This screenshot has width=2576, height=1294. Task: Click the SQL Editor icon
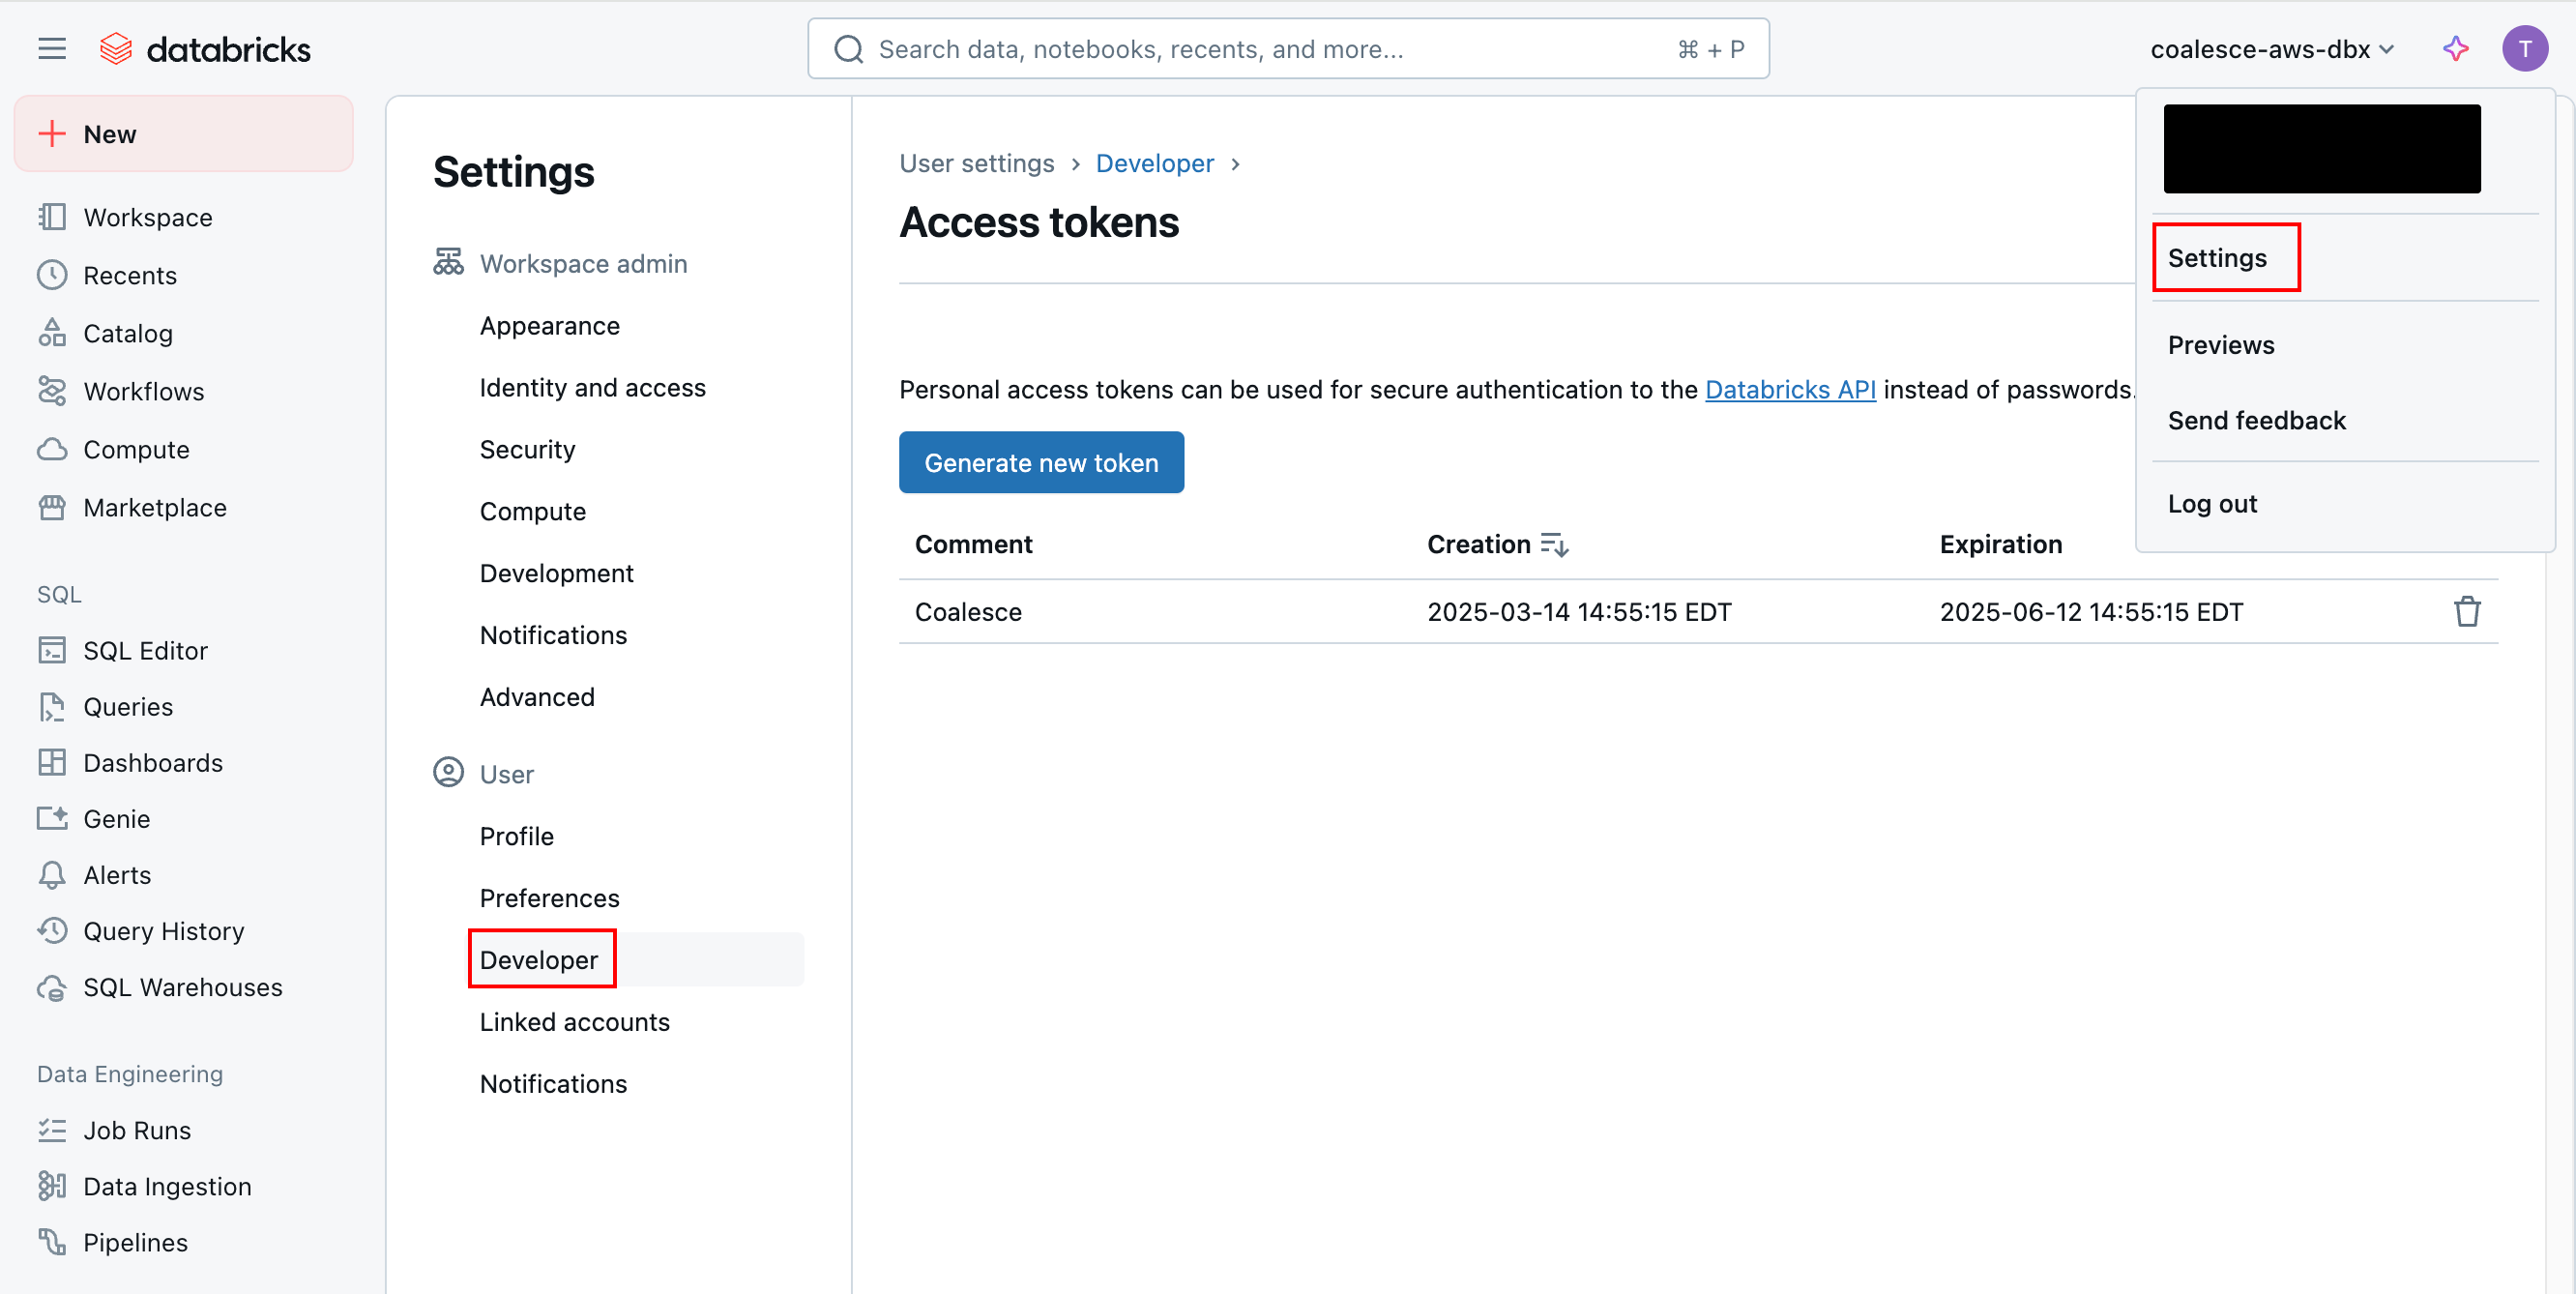[x=52, y=650]
